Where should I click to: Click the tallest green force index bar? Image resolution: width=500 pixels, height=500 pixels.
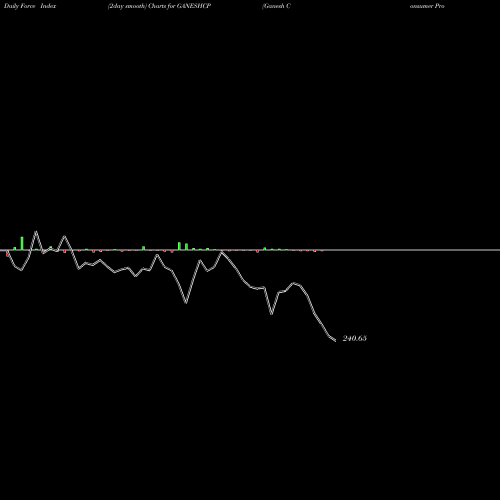[22, 243]
